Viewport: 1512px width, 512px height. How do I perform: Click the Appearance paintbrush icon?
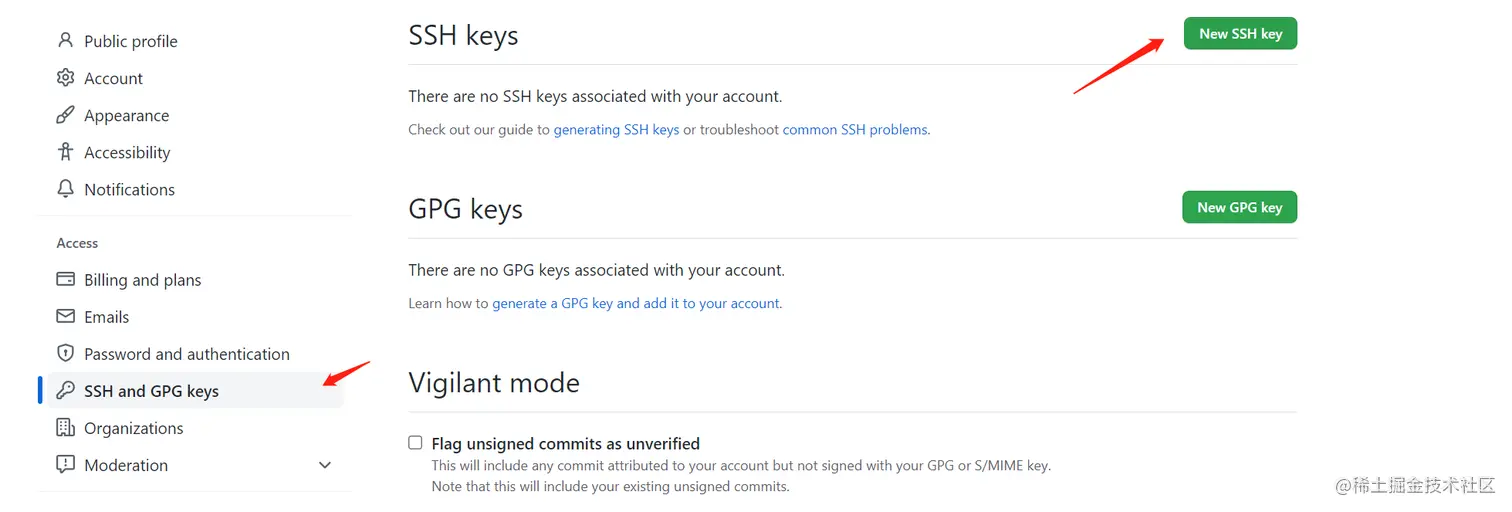click(x=66, y=115)
